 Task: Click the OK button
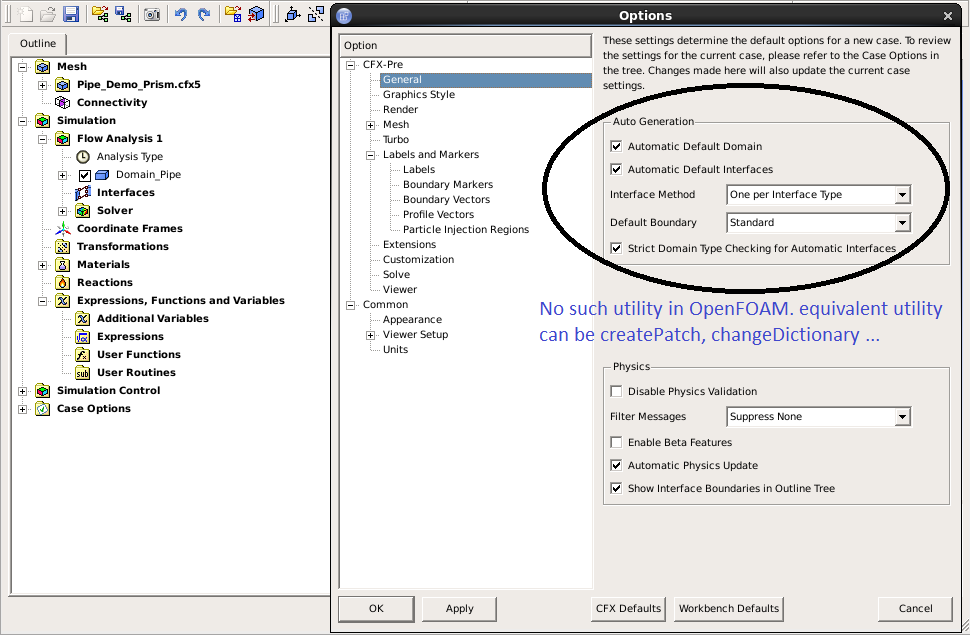[376, 609]
